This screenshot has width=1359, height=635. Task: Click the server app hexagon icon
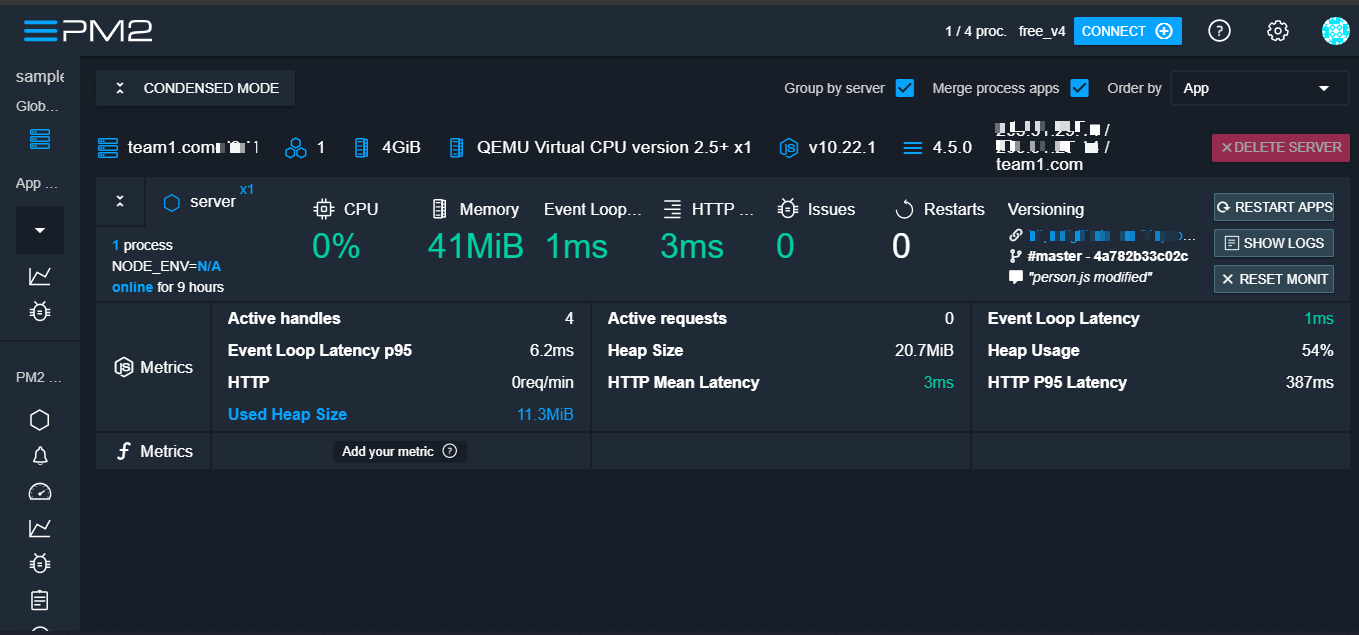pos(172,203)
